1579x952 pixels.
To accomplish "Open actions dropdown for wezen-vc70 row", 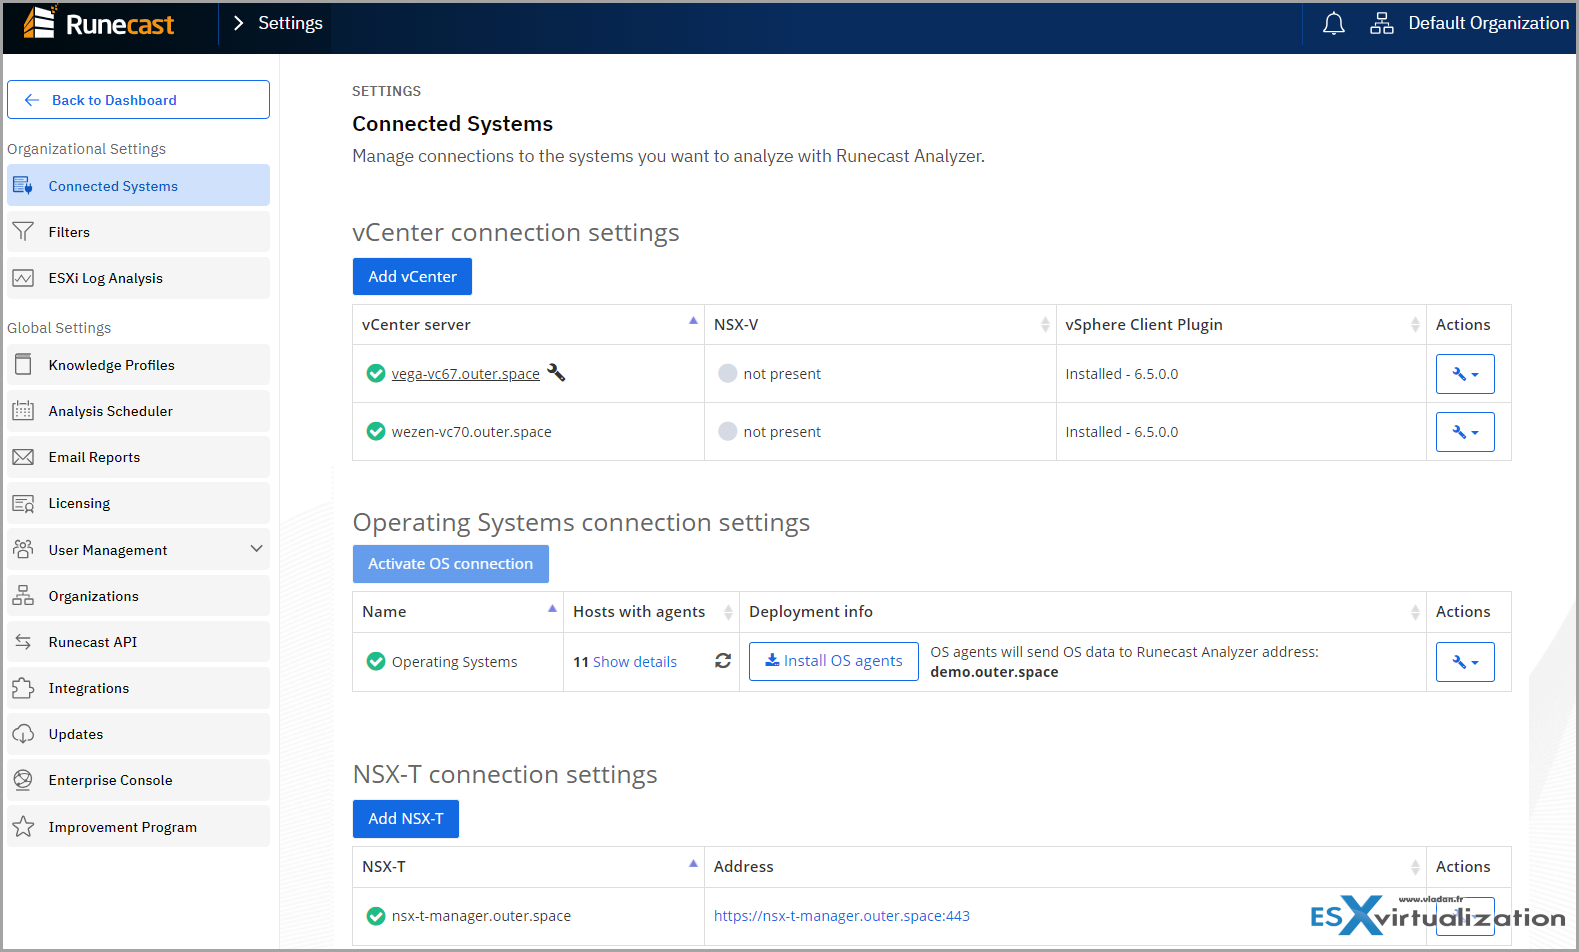I will (1465, 432).
